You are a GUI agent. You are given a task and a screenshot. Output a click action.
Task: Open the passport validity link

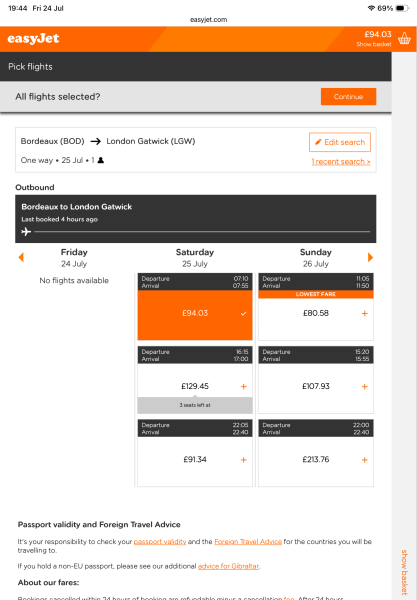(x=160, y=542)
